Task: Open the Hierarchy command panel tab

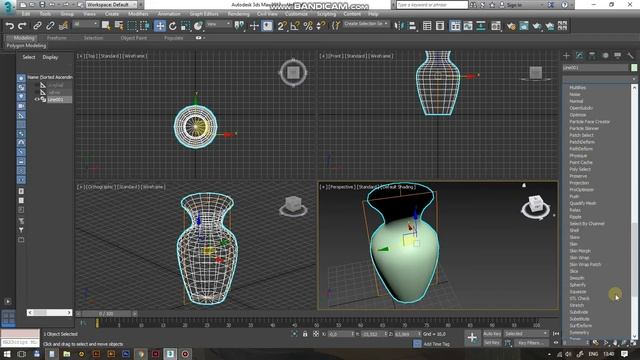Action: coord(592,56)
